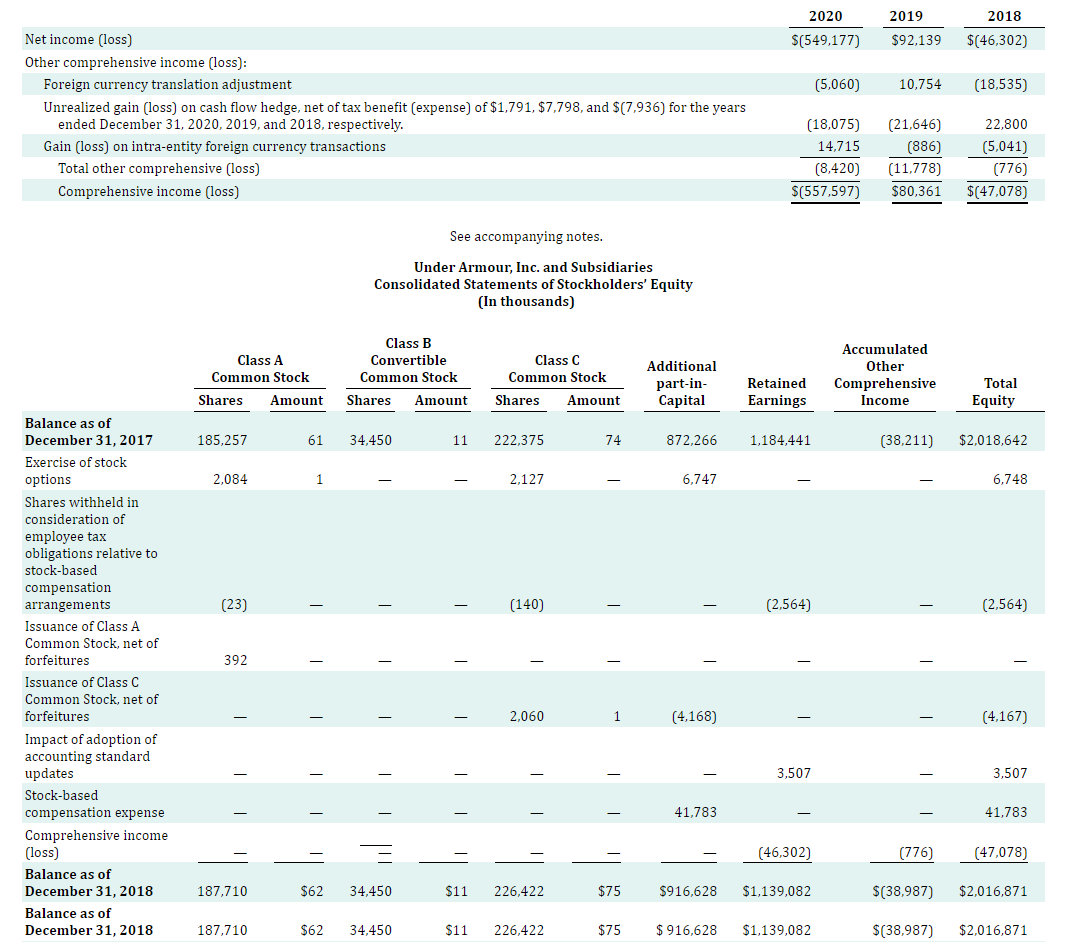Click the Class B Convertible Common Stock header
This screenshot has height=942, width=1068.
pyautogui.click(x=408, y=360)
